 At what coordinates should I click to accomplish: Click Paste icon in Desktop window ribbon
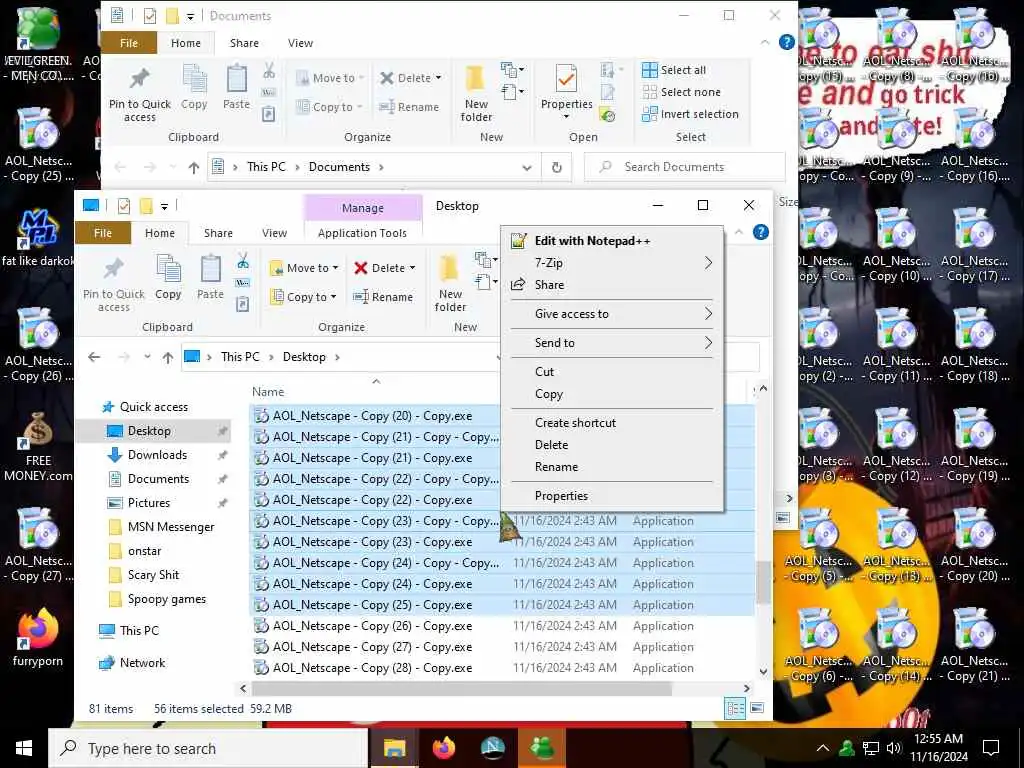coord(210,277)
